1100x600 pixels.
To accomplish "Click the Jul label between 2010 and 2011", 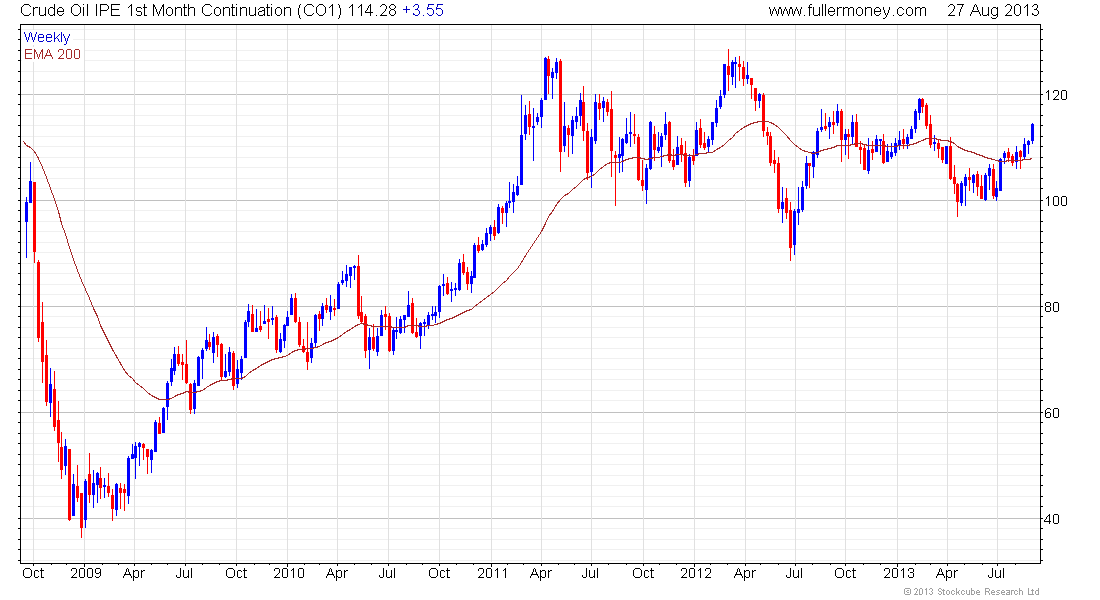I will coord(387,573).
